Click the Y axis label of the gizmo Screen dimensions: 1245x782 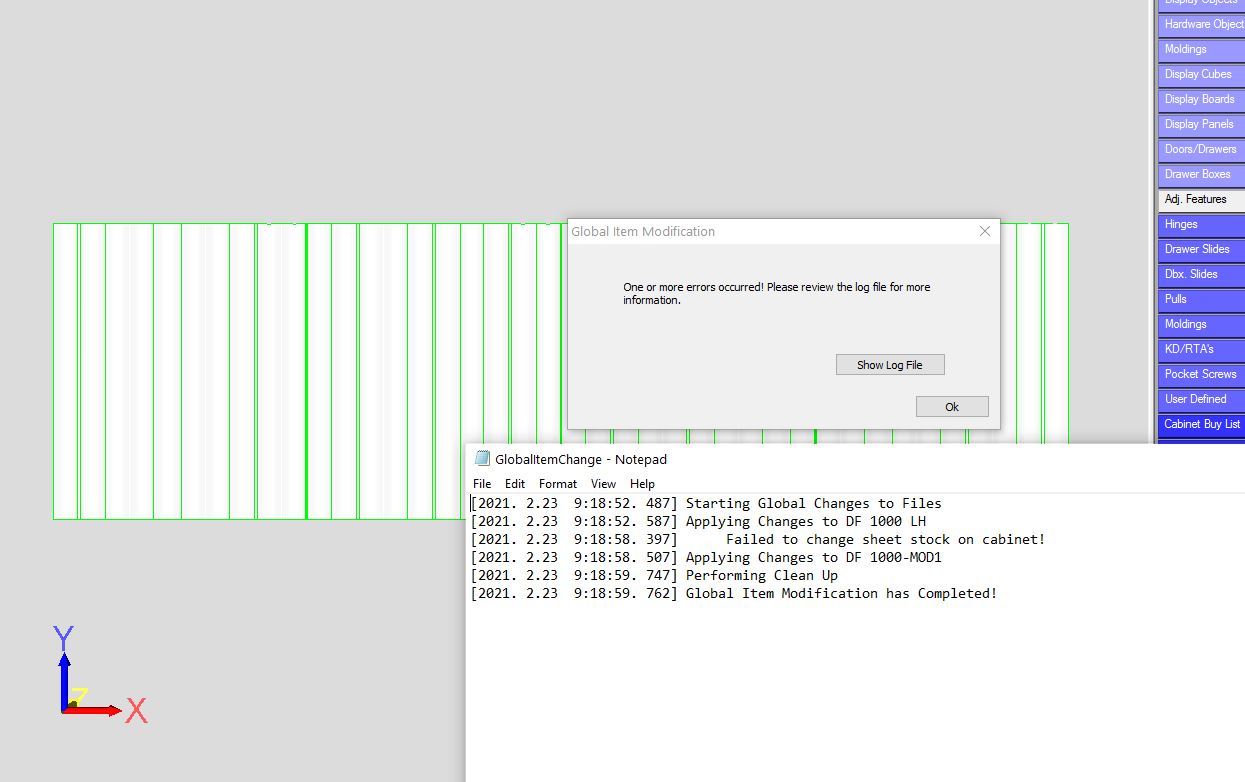click(x=64, y=639)
